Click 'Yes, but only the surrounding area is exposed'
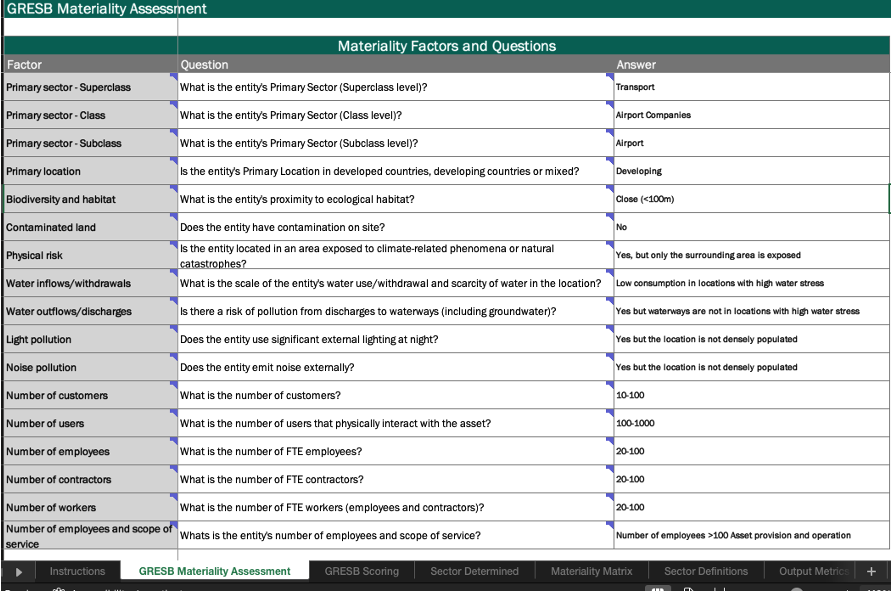 (752, 255)
